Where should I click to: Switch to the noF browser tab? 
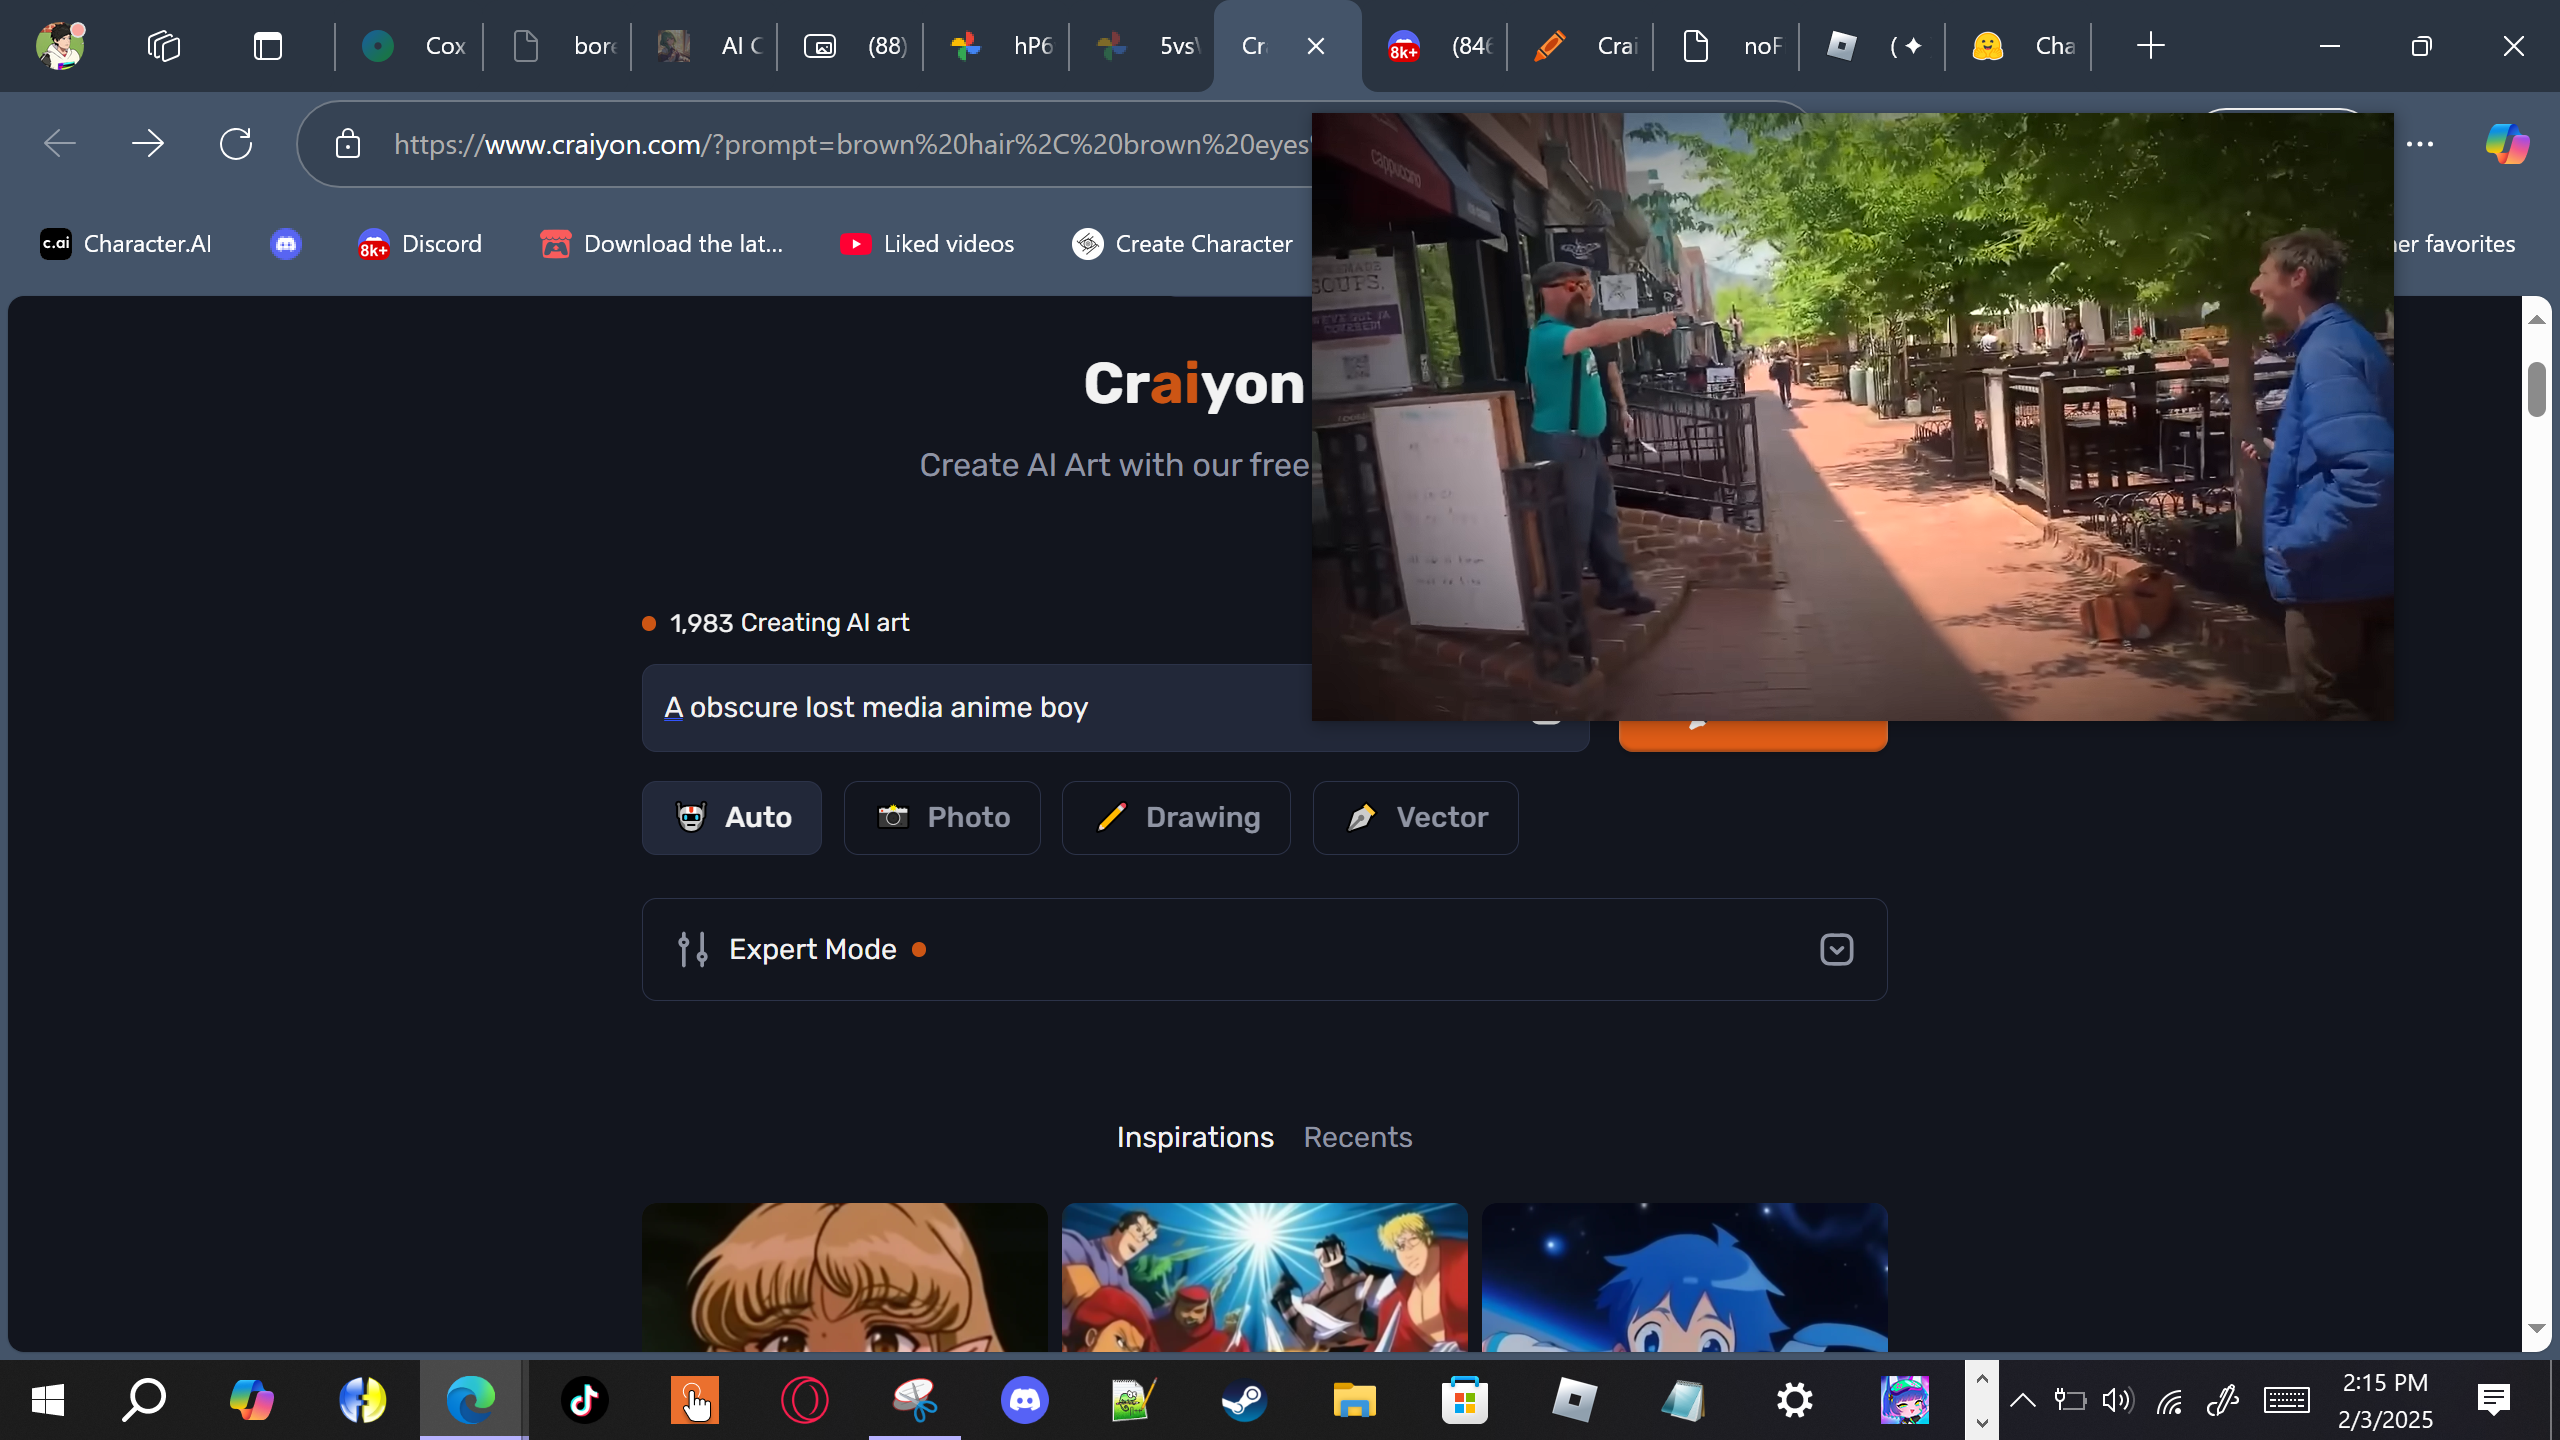coord(1728,46)
